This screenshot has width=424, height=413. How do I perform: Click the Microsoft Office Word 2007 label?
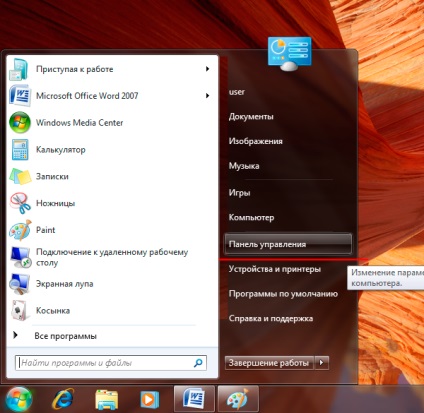point(87,96)
